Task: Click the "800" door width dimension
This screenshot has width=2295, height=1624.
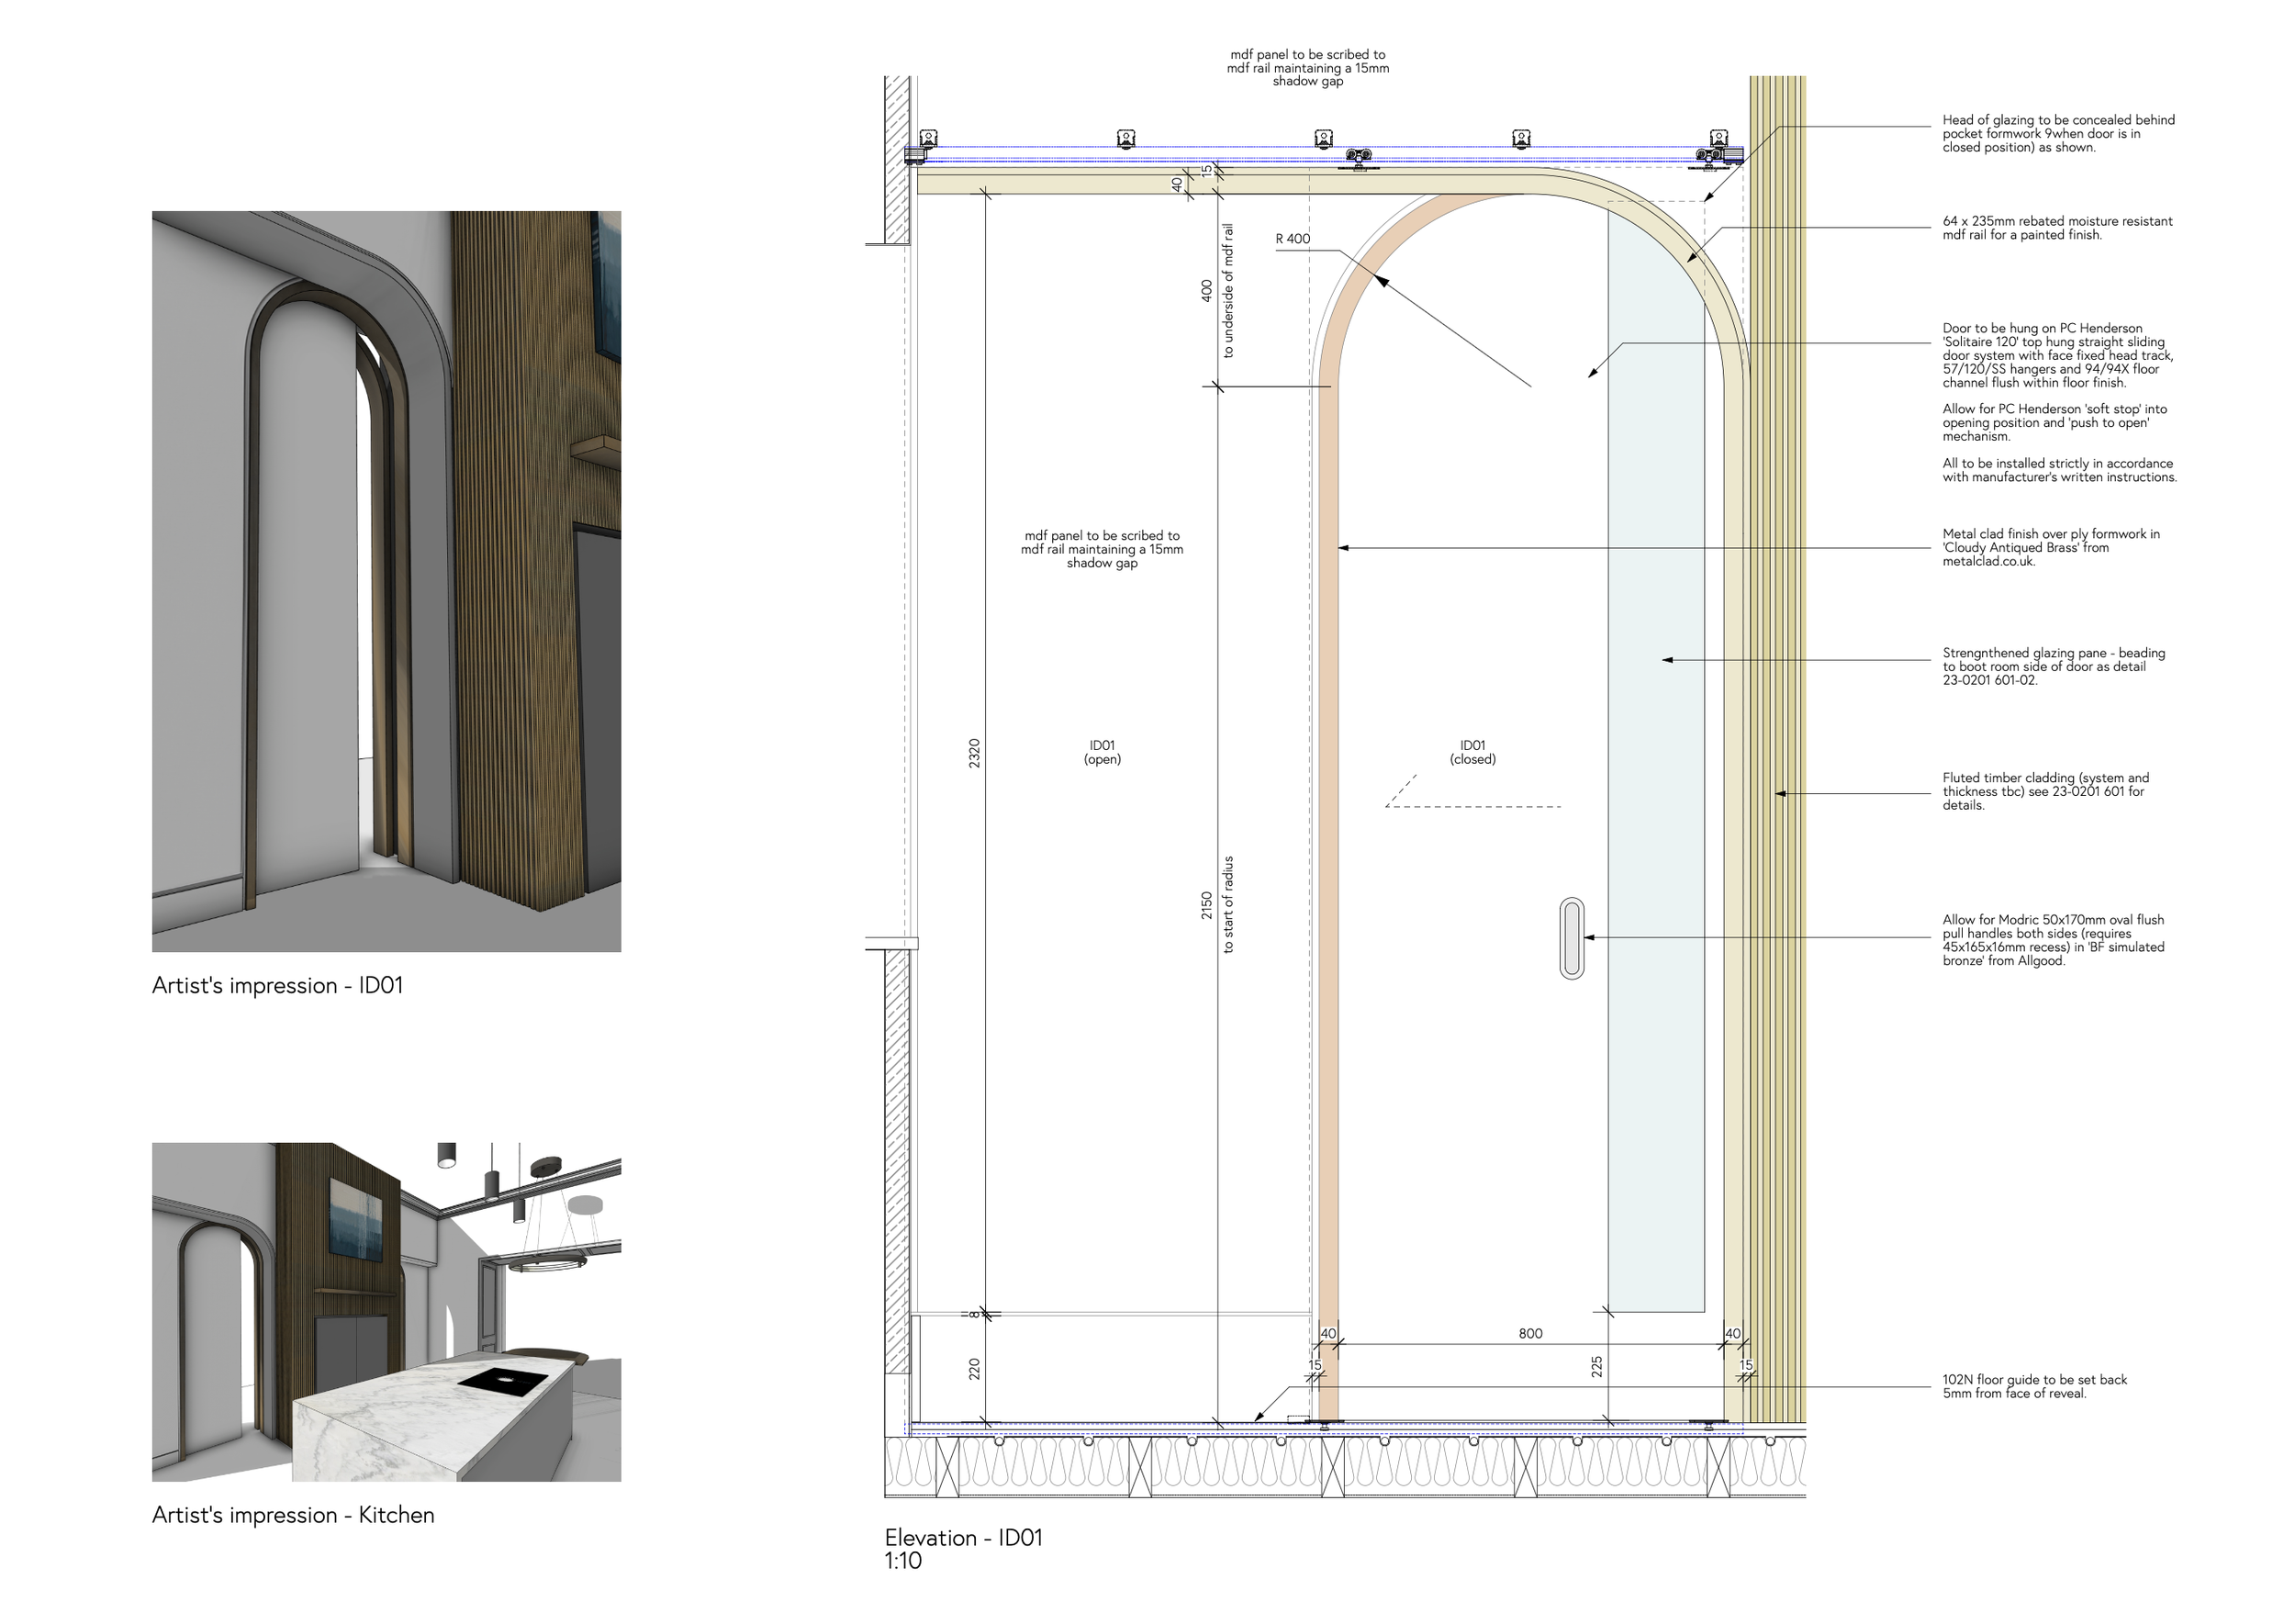Action: click(x=1530, y=1333)
